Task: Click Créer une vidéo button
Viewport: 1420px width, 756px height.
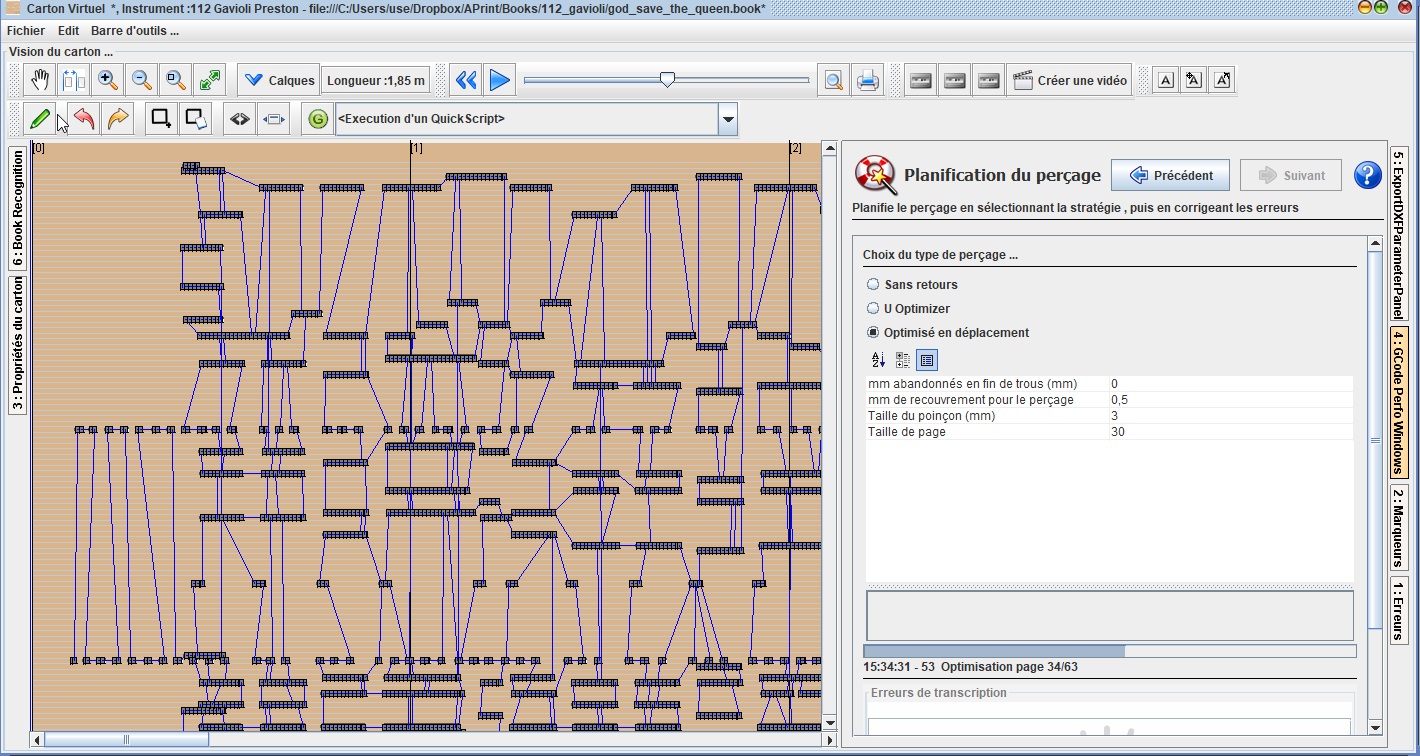Action: click(1070, 80)
